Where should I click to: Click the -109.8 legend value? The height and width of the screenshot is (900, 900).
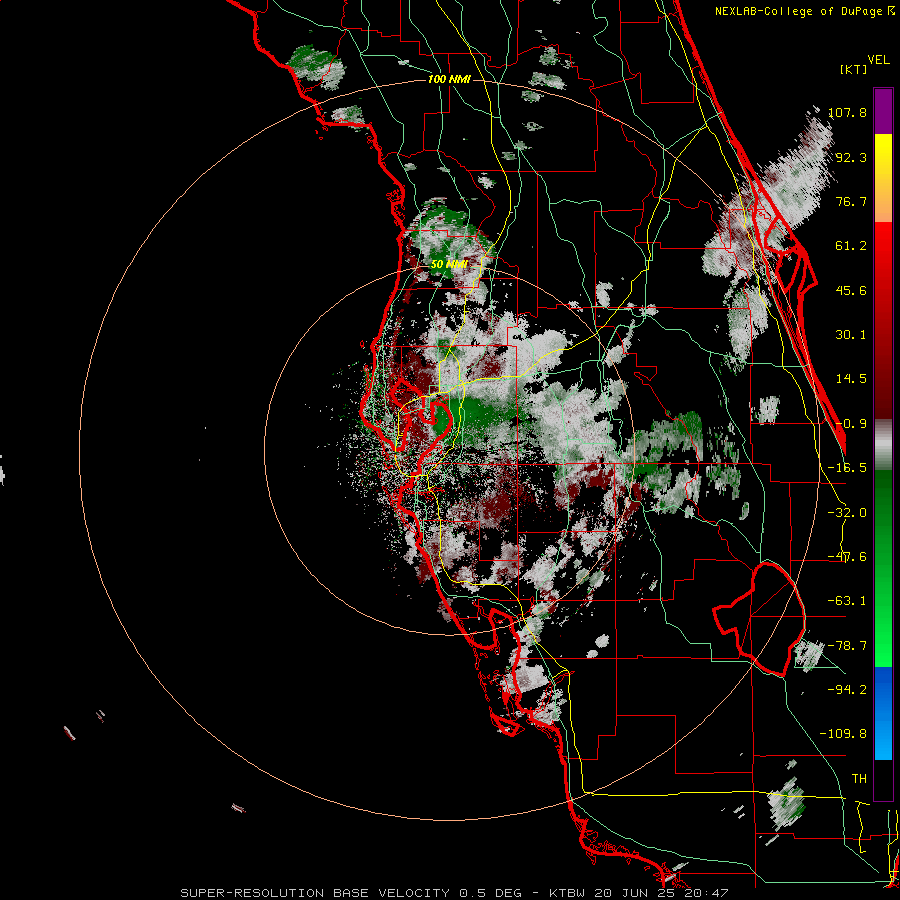(x=843, y=734)
